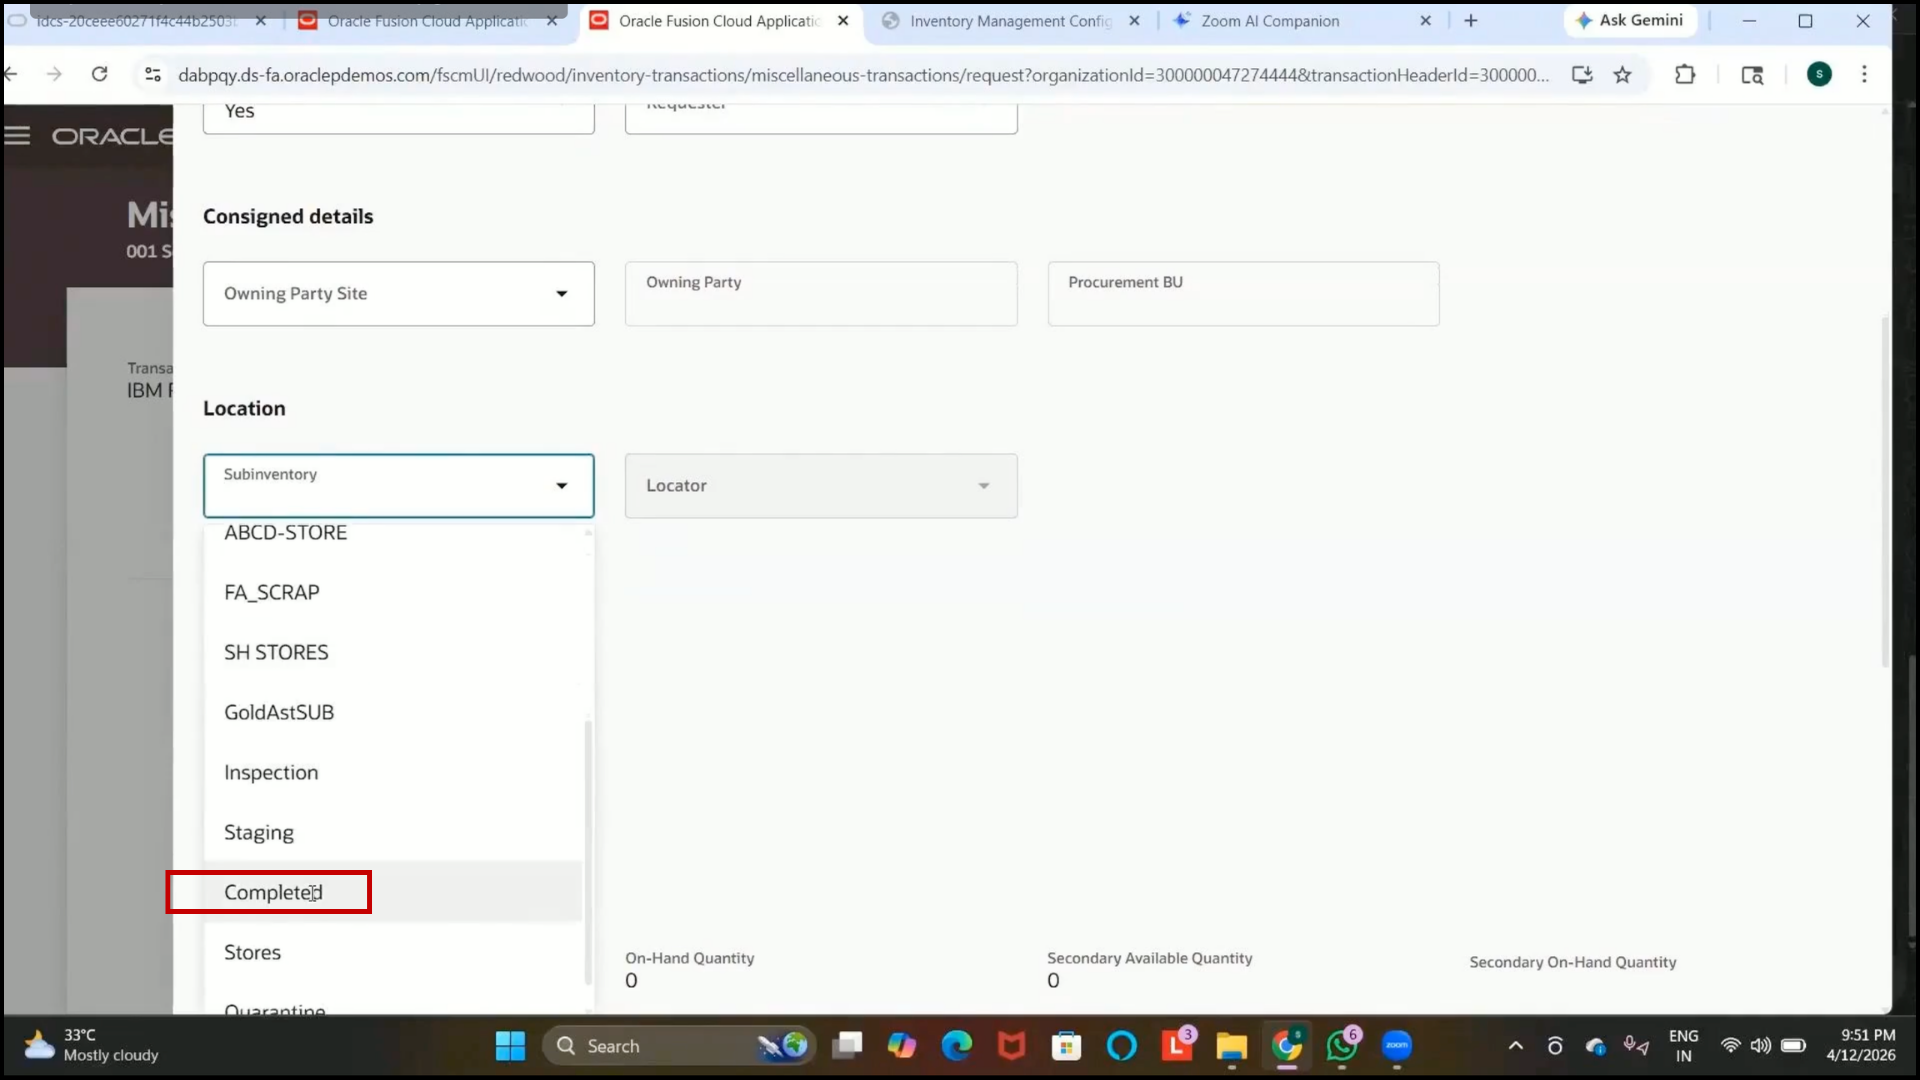Screen dimensions: 1920x1080
Task: Bookmark this page with the star icon
Action: 1622,74
